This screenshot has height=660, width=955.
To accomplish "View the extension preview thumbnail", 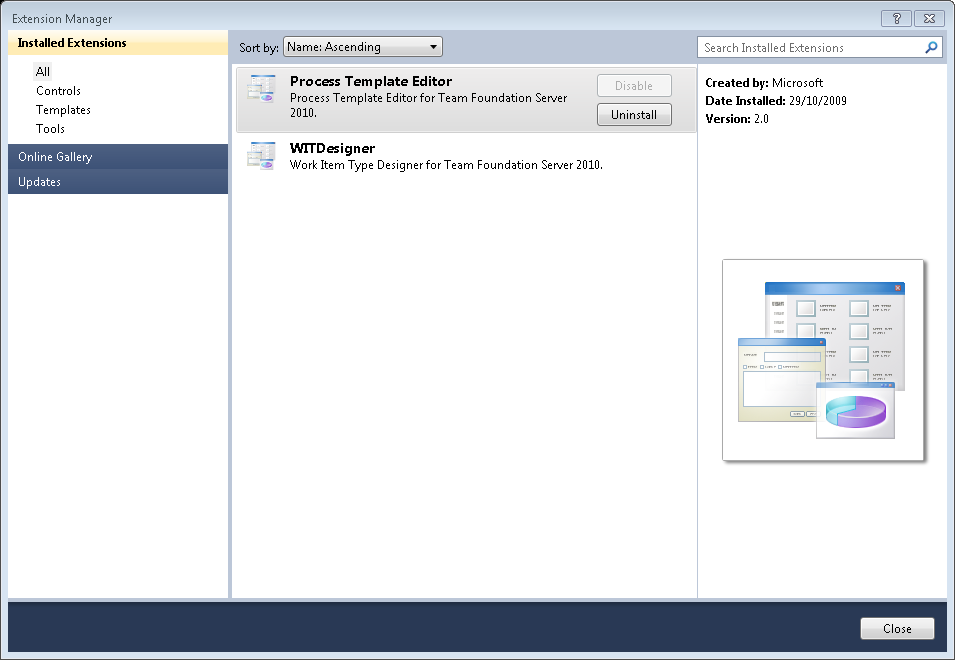I will (x=822, y=360).
